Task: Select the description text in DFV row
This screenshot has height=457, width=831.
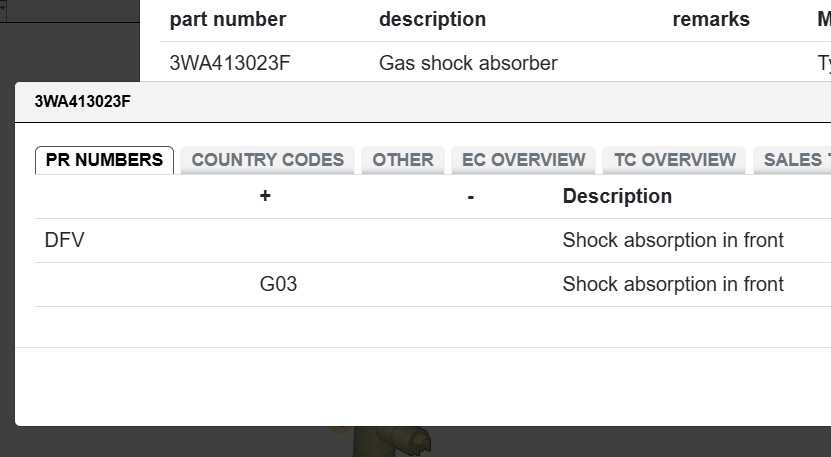Action: (x=673, y=240)
